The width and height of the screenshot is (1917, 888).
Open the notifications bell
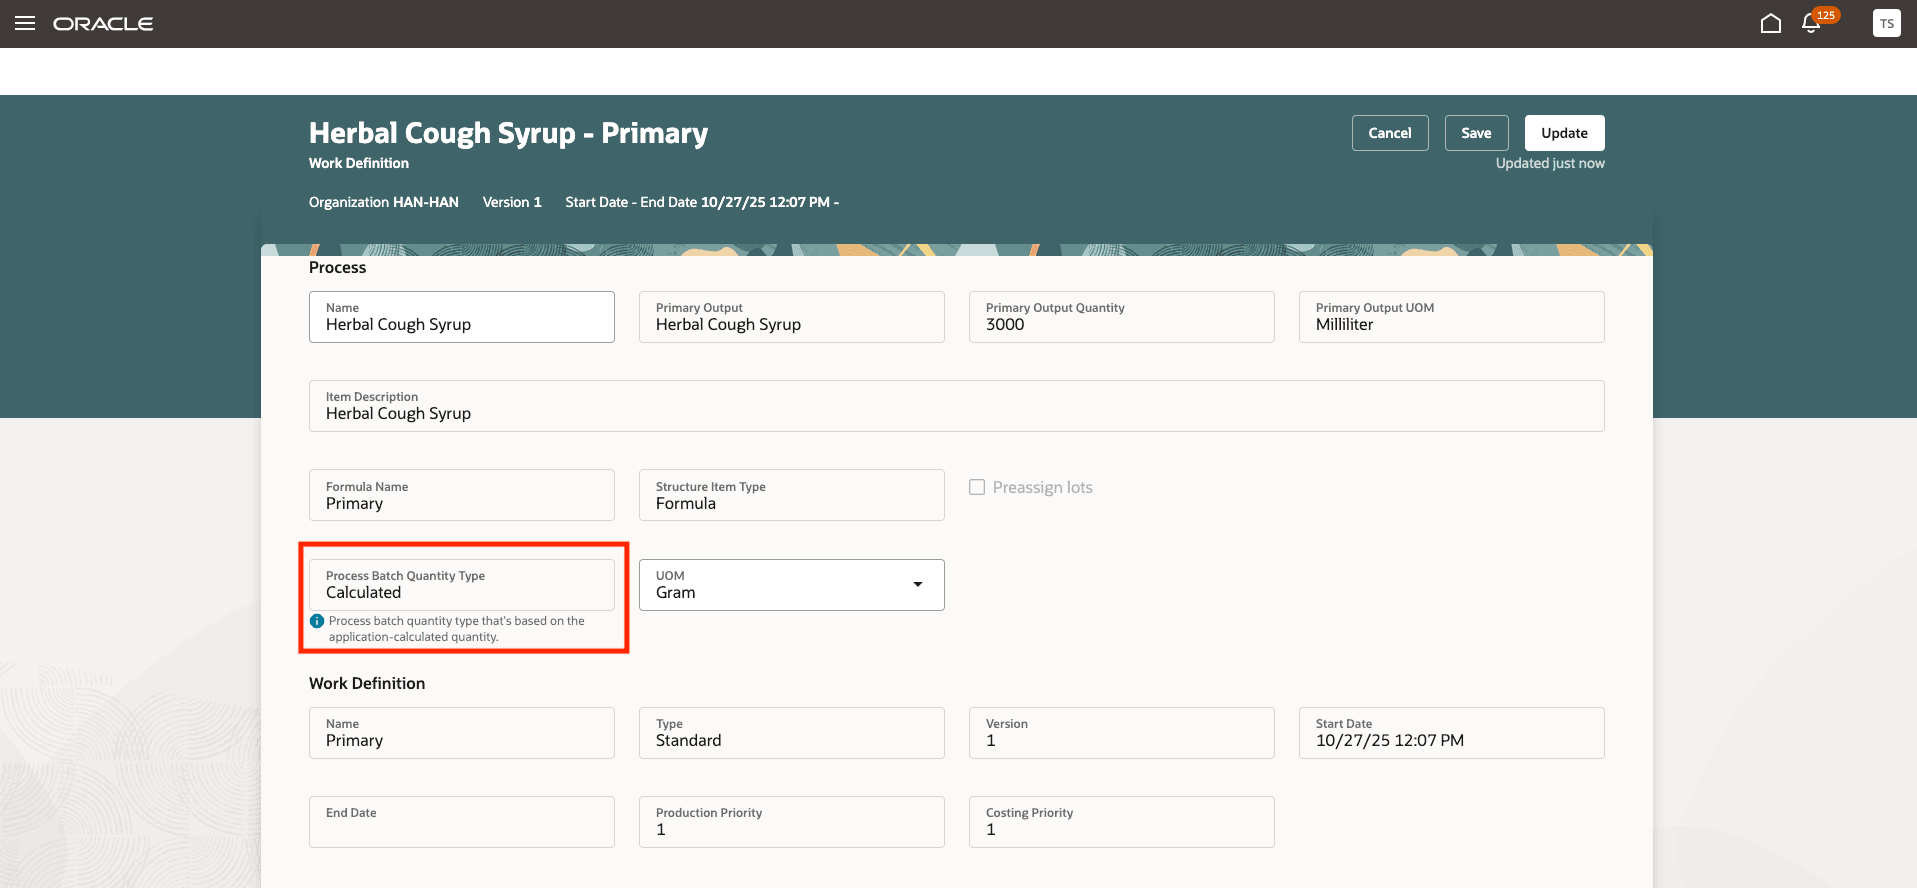pos(1810,23)
